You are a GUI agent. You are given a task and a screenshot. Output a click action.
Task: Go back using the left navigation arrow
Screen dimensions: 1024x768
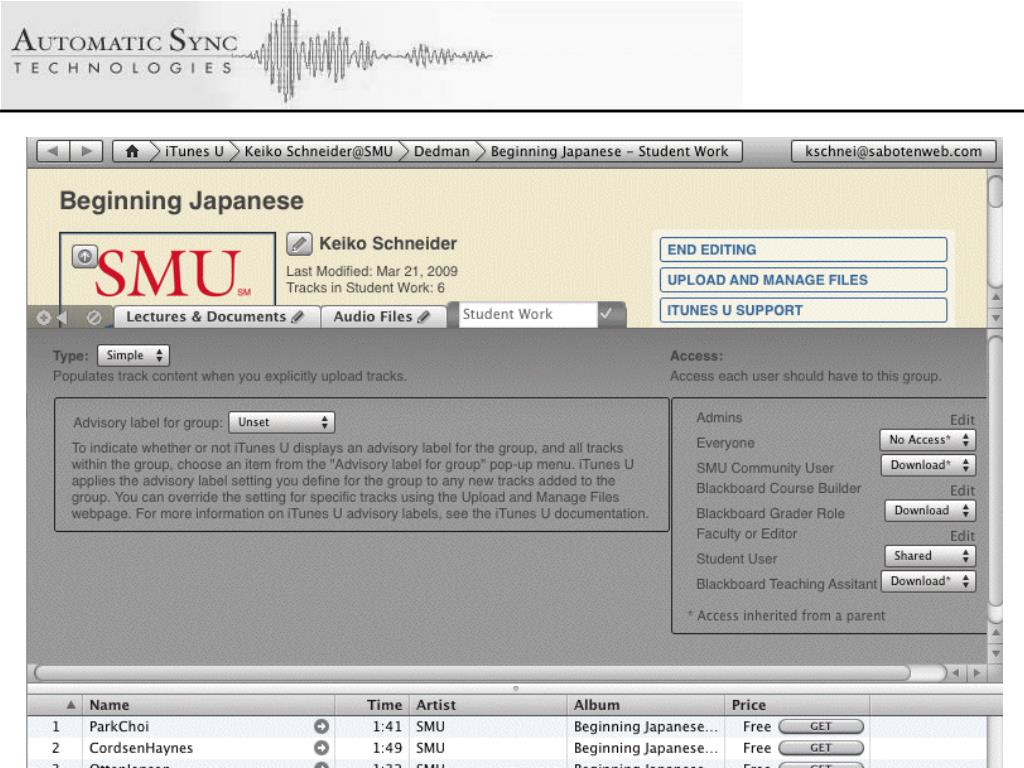[x=53, y=152]
